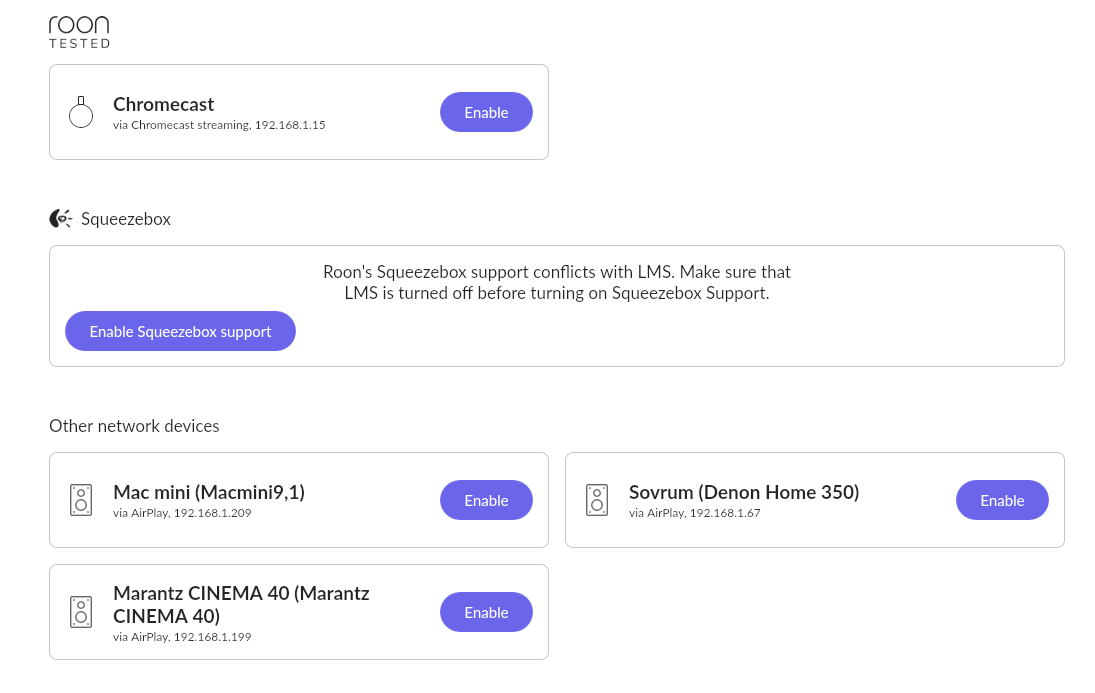1095x693 pixels.
Task: Click the Mac mini (Macmini9,1) title
Action: [x=209, y=493]
